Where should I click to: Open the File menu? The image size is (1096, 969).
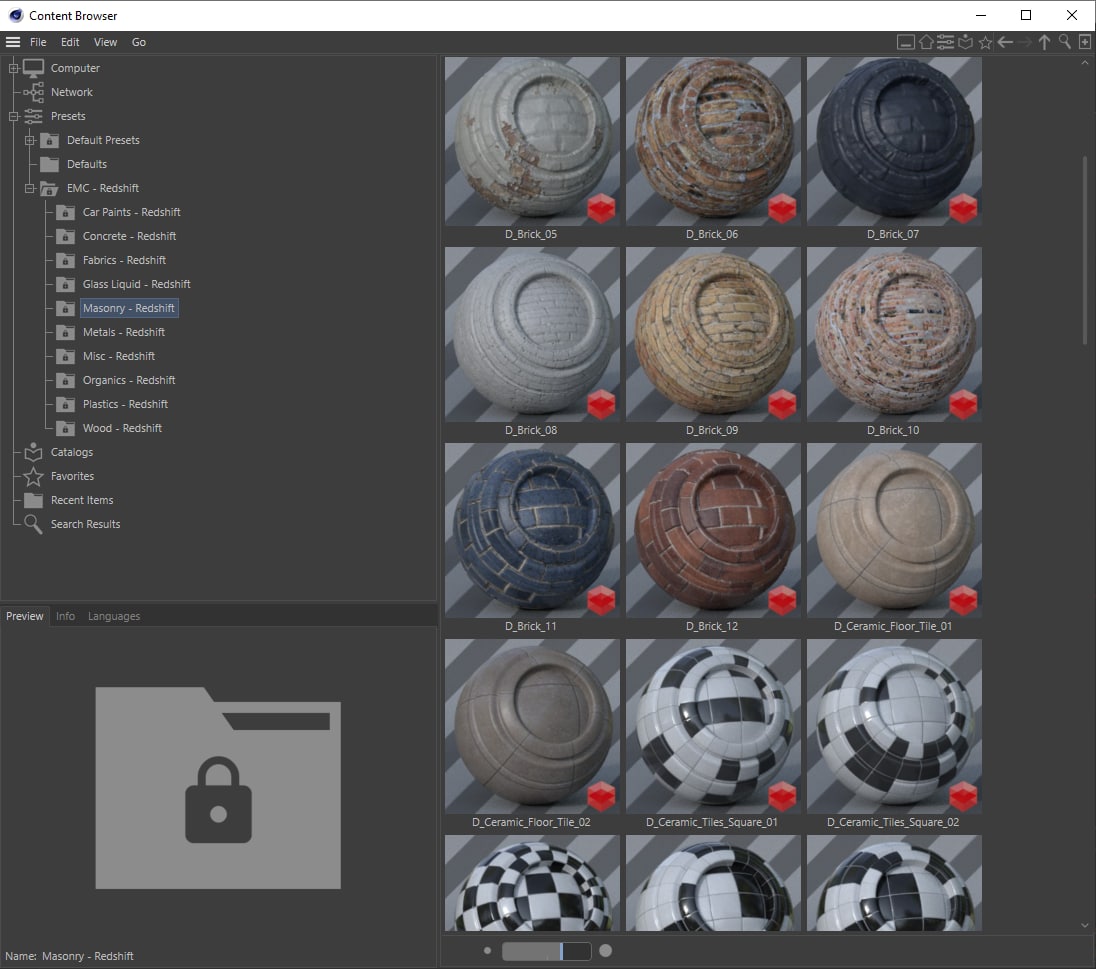point(38,42)
